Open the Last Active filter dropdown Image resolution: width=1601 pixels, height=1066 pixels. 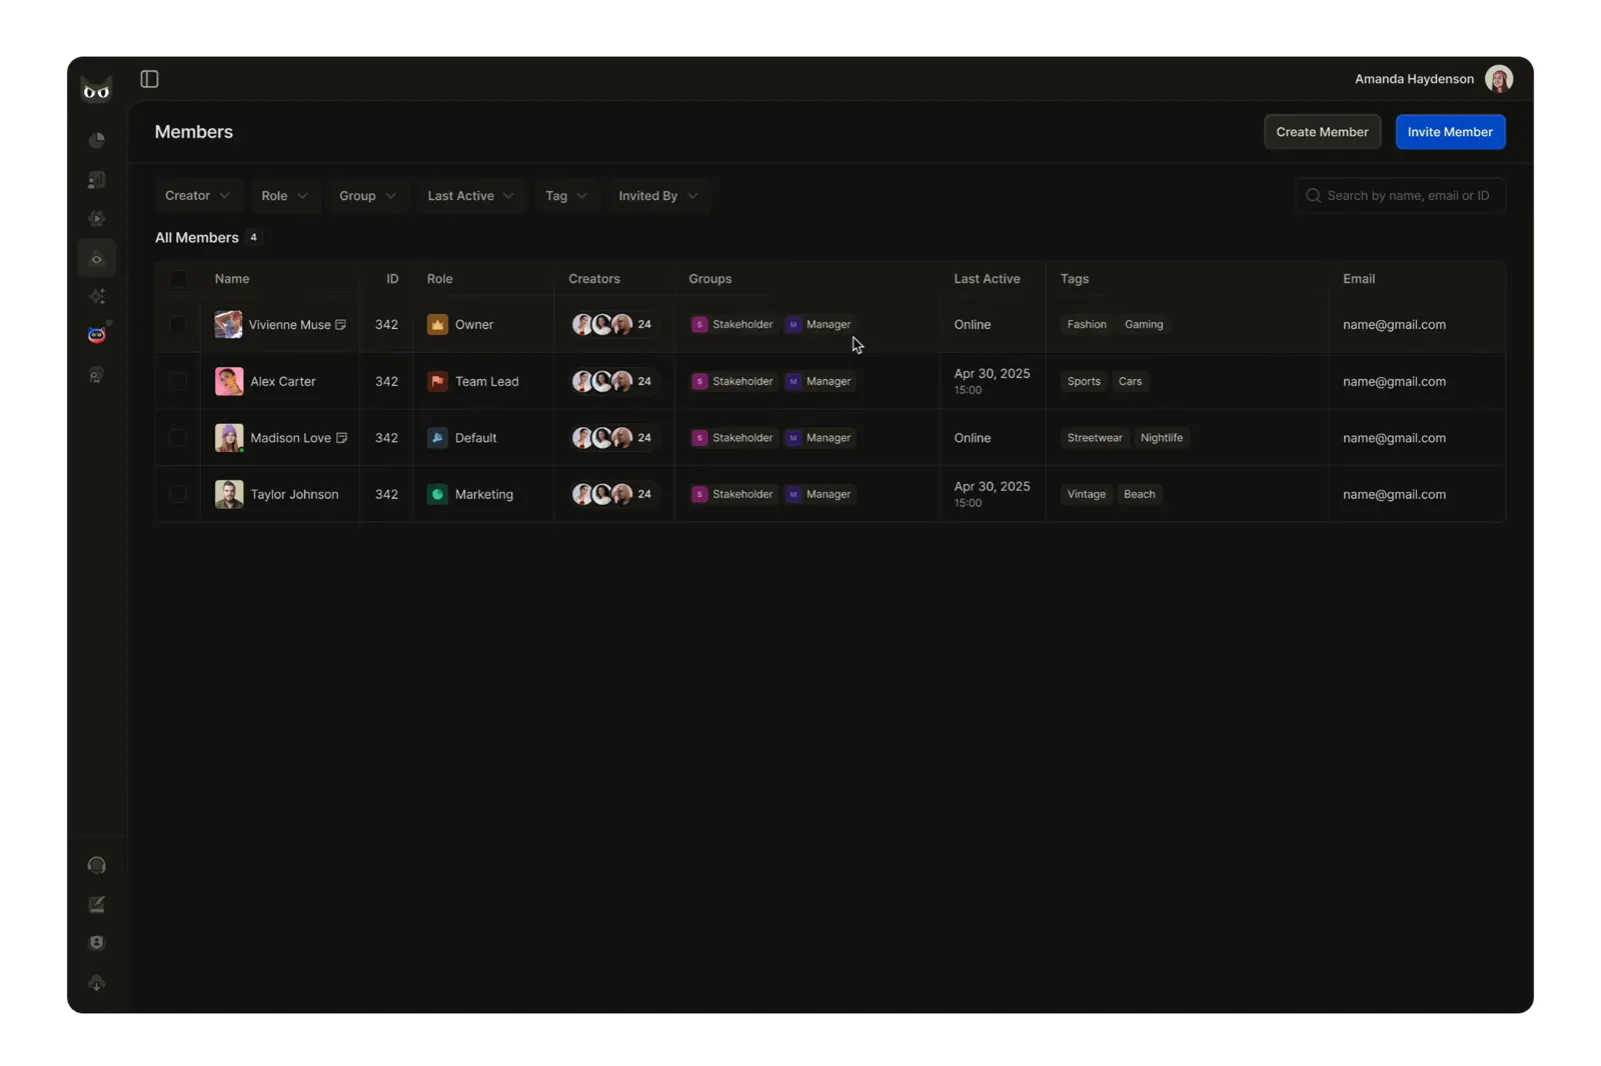click(470, 196)
